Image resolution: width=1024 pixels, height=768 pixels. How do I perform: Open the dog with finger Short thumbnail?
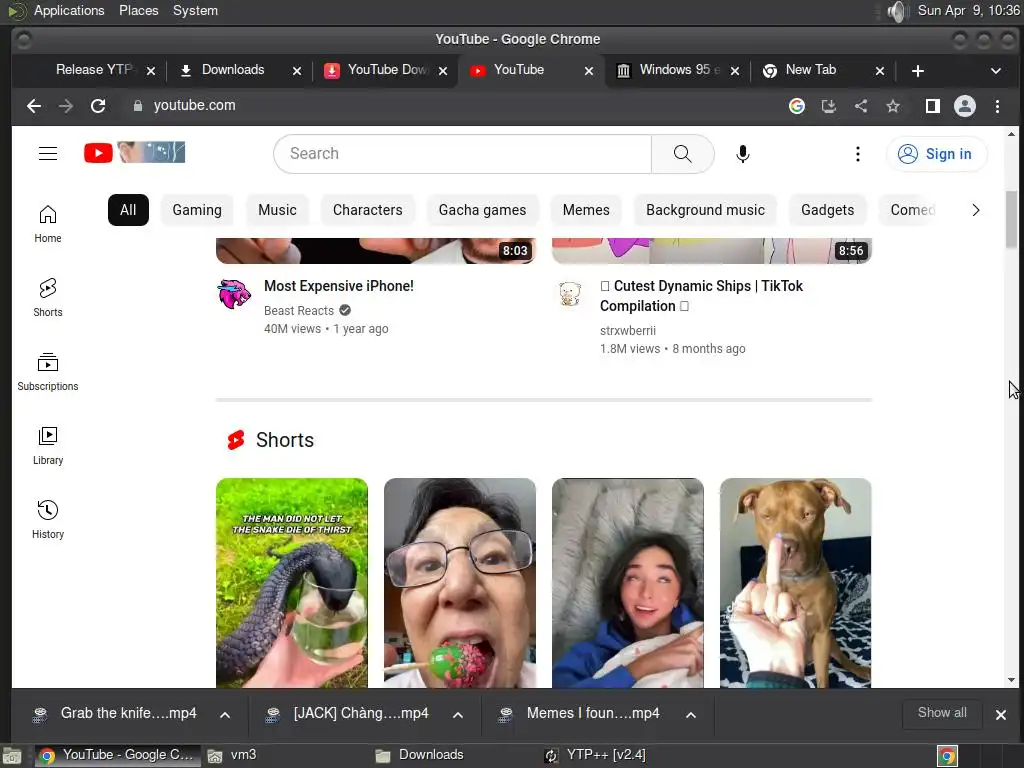coord(795,583)
